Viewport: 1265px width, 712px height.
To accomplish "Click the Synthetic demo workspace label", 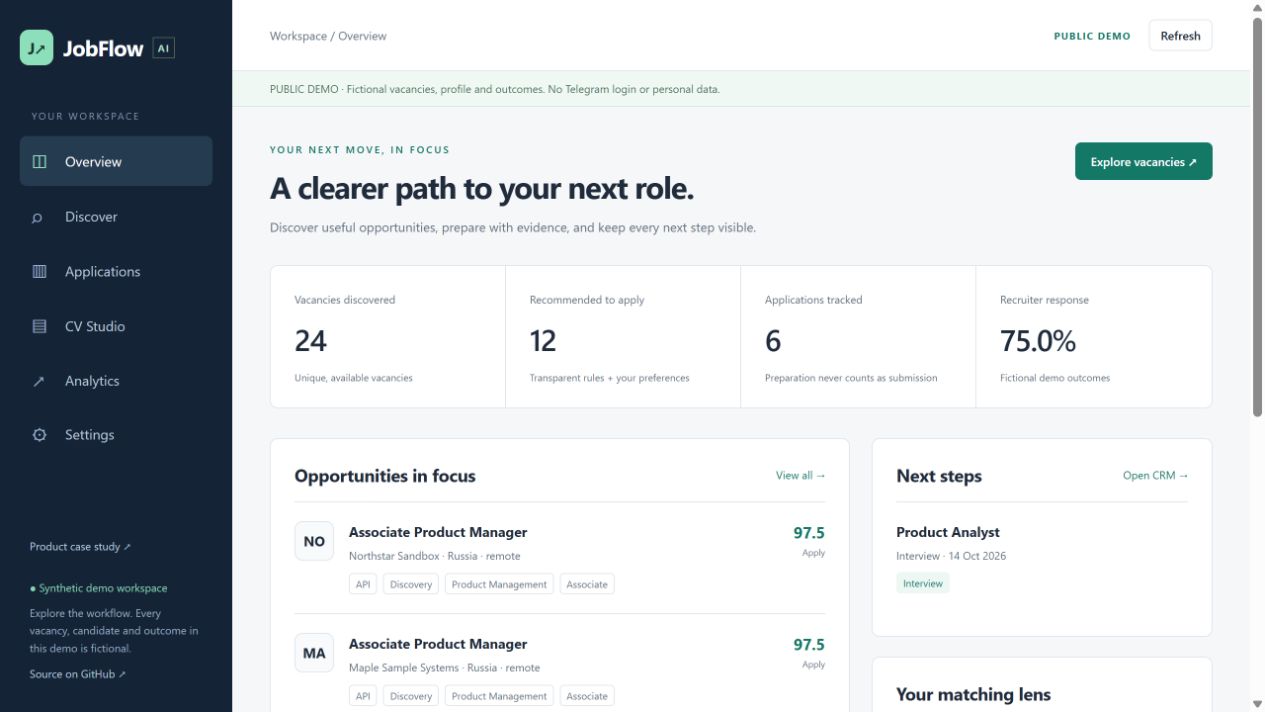I will pos(99,588).
